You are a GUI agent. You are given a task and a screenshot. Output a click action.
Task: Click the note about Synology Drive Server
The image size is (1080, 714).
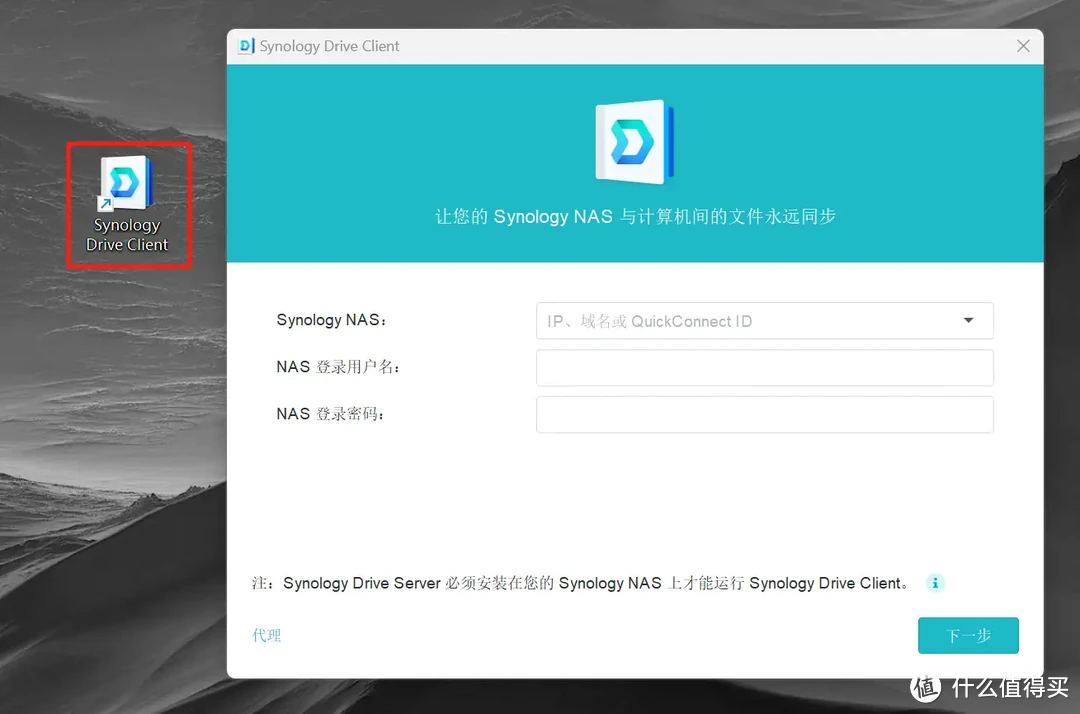coord(579,583)
